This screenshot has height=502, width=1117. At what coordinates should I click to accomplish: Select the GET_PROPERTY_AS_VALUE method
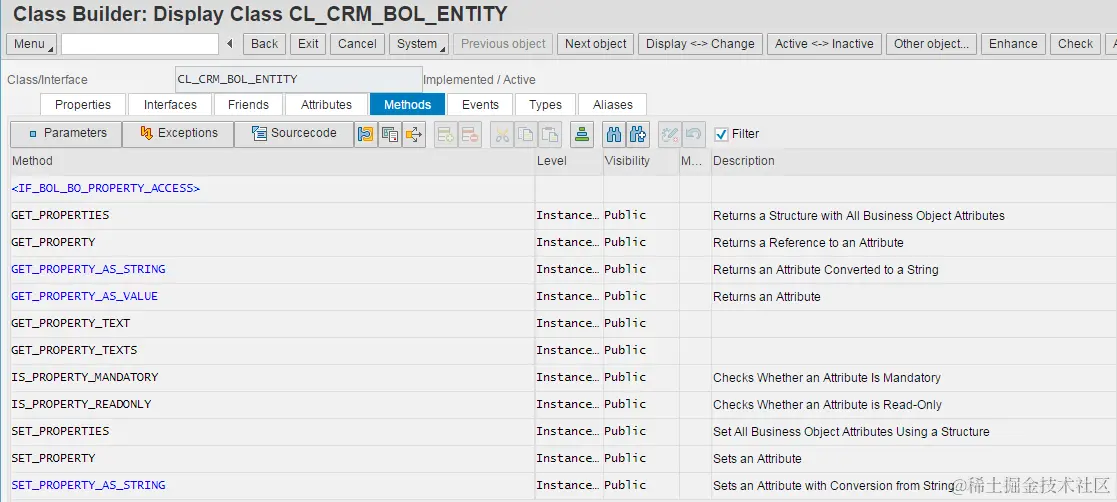tap(85, 296)
